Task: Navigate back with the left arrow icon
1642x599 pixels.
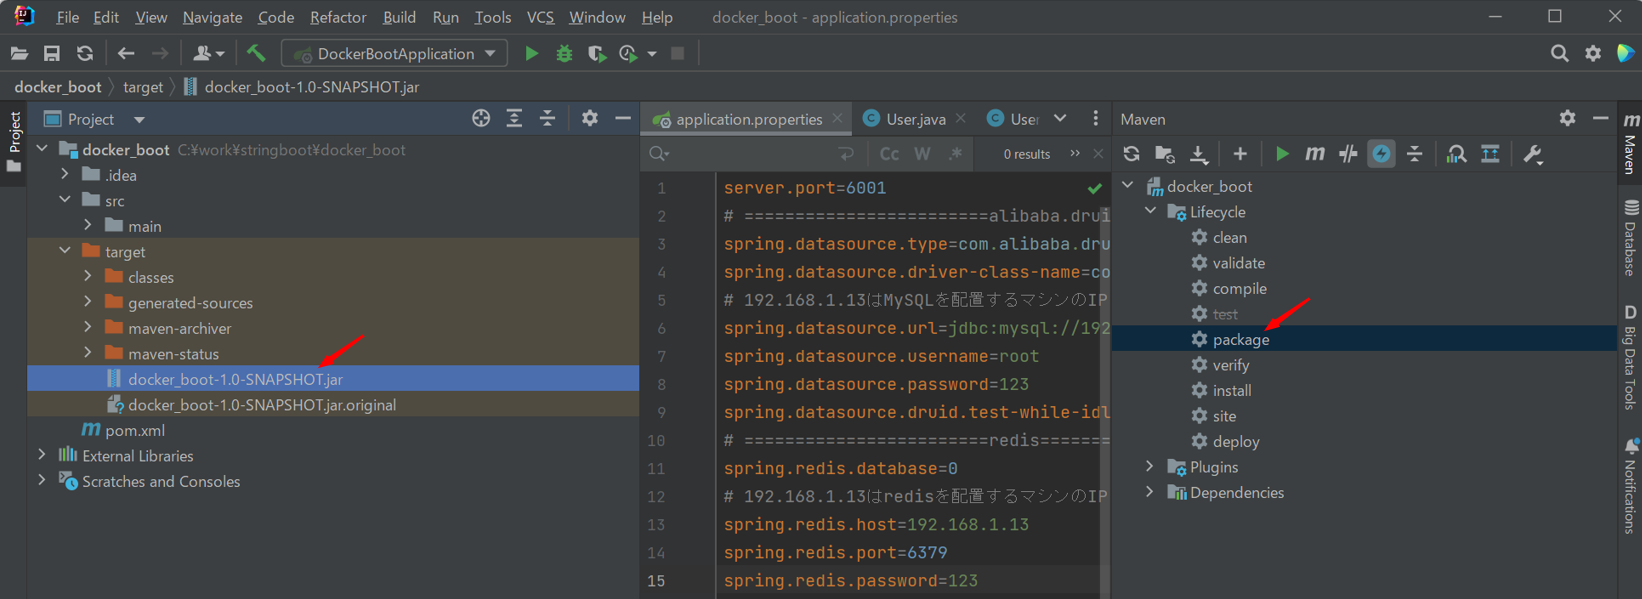Action: click(x=126, y=54)
